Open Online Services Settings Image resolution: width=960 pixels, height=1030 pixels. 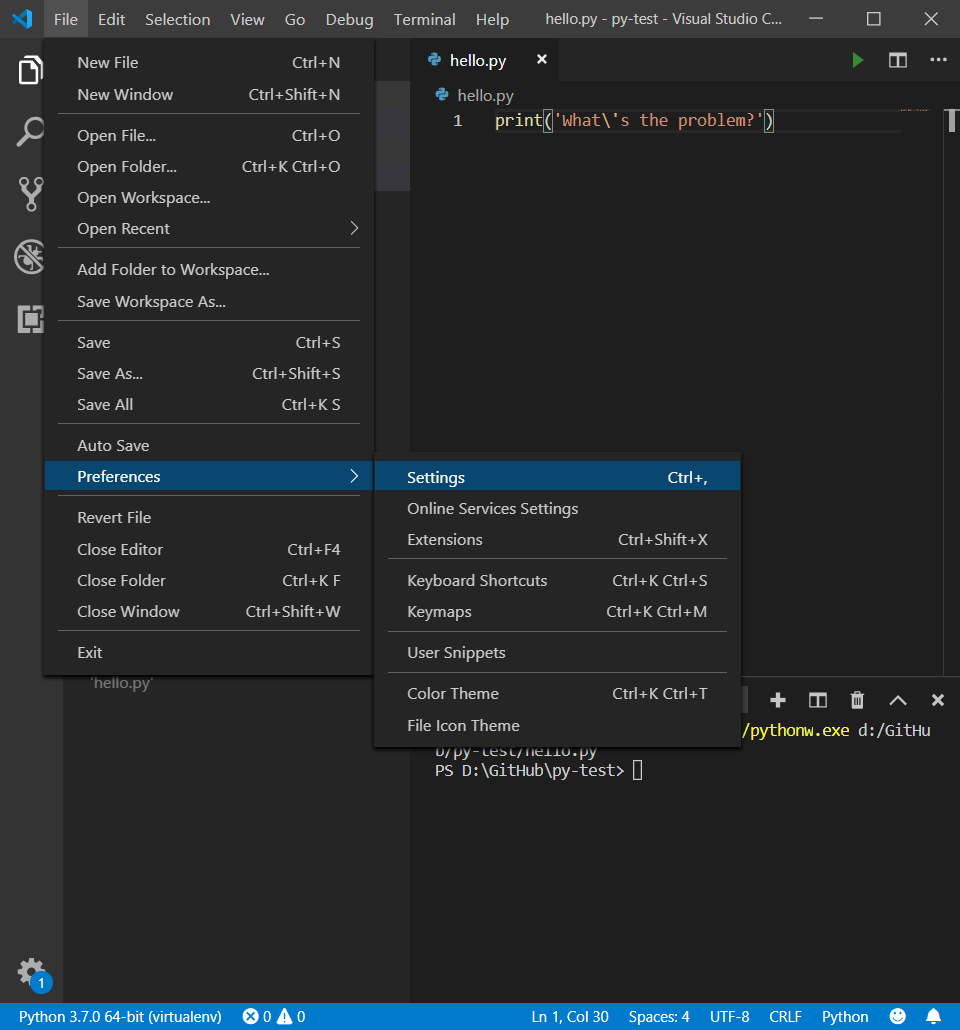(557, 508)
